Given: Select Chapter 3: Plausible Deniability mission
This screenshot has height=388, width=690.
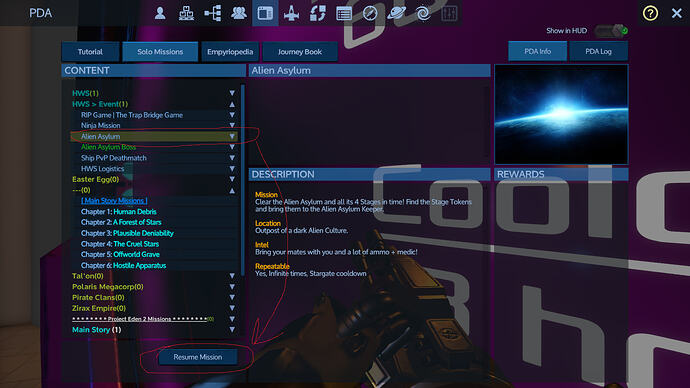Looking at the screenshot, I should [x=127, y=233].
